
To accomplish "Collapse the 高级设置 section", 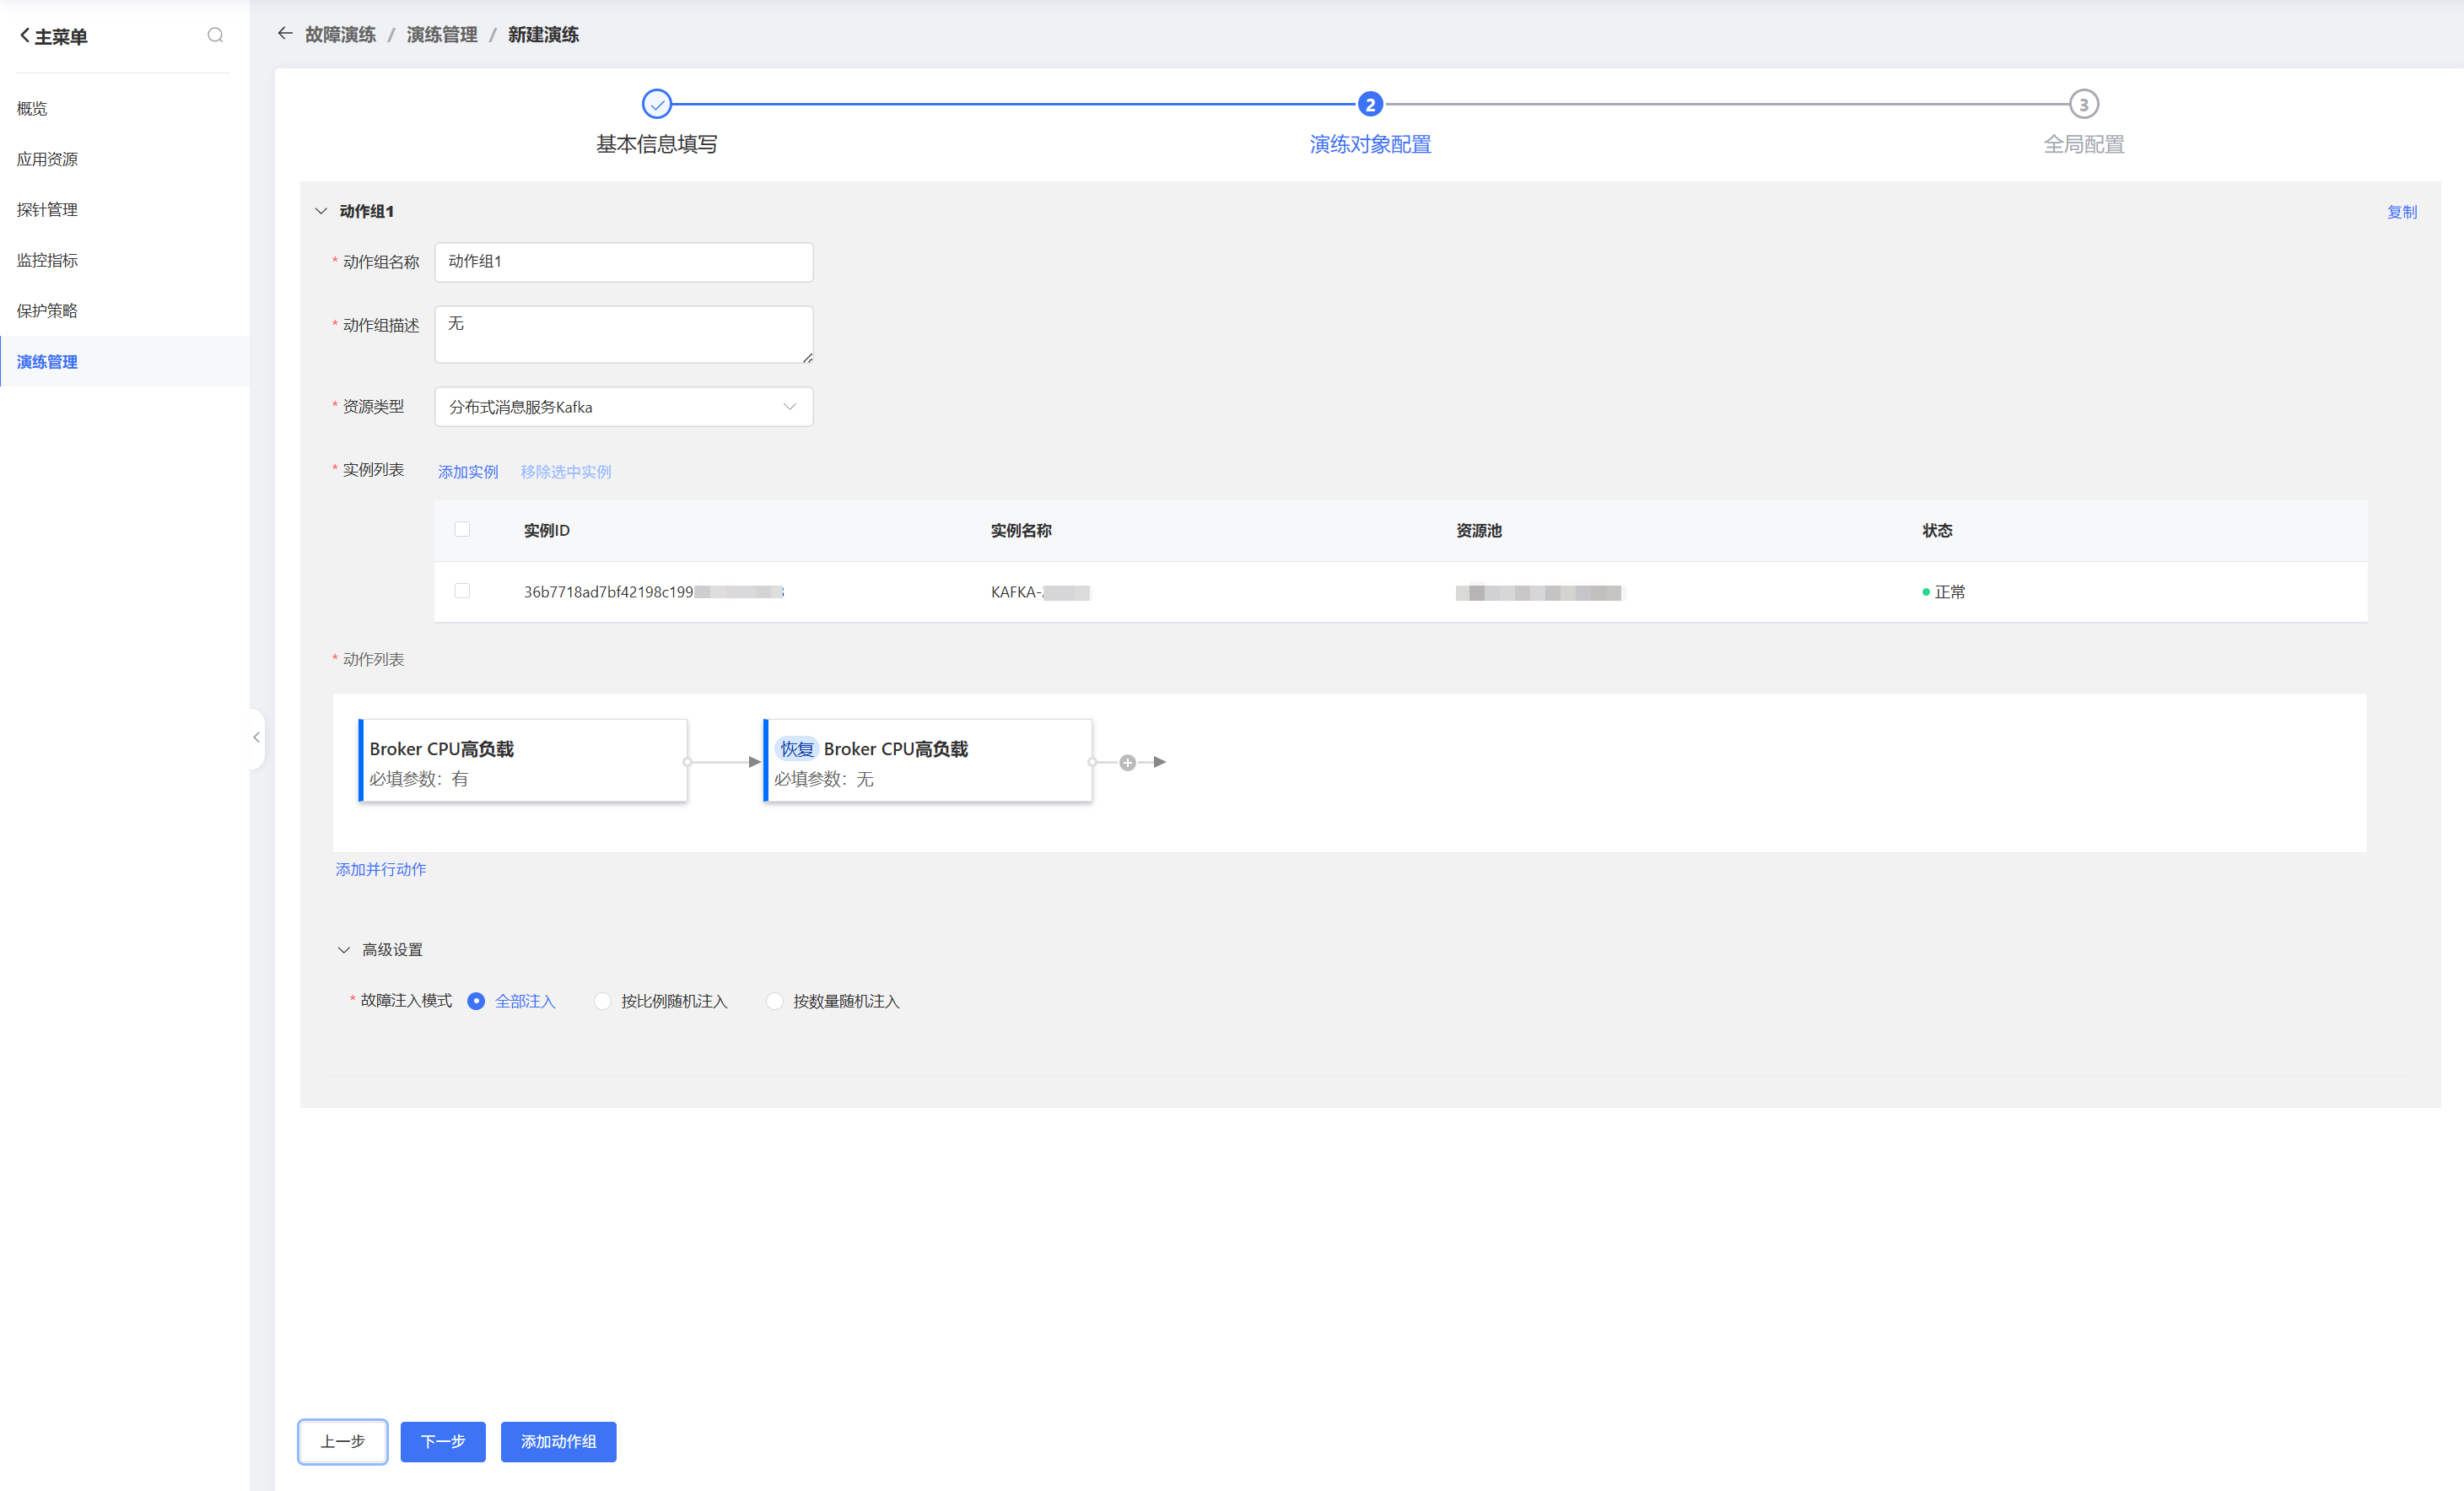I will [x=344, y=950].
